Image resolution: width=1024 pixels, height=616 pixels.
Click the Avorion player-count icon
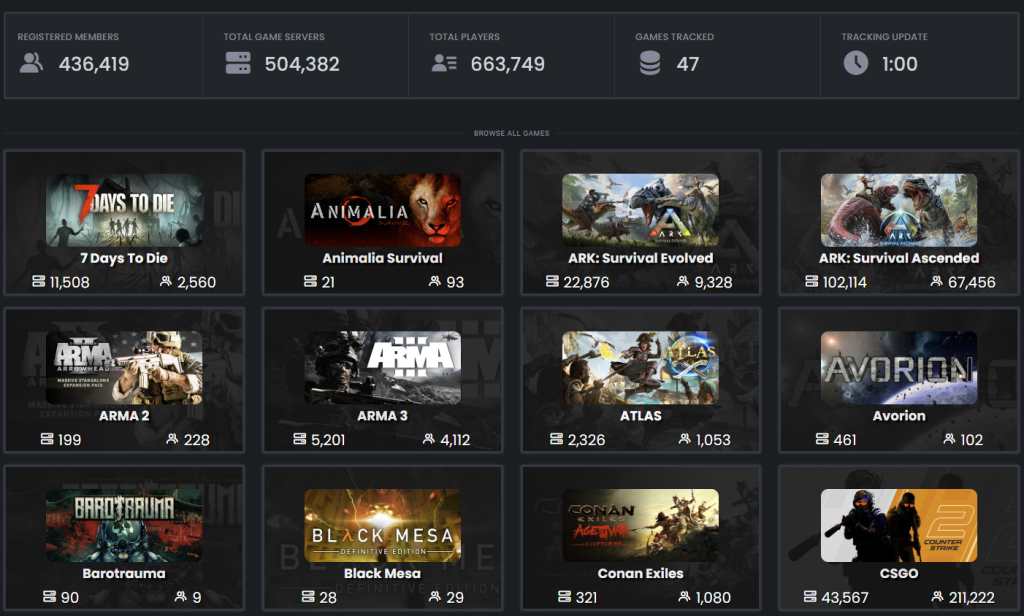point(950,438)
